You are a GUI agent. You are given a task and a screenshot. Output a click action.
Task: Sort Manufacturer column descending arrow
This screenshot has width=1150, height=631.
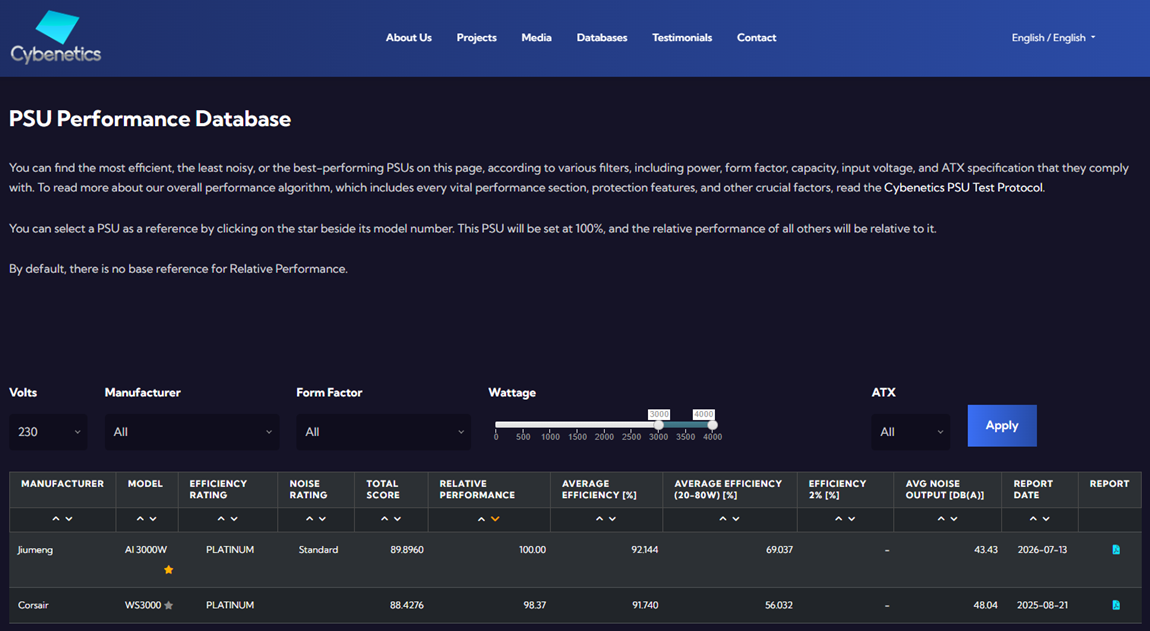(x=69, y=519)
